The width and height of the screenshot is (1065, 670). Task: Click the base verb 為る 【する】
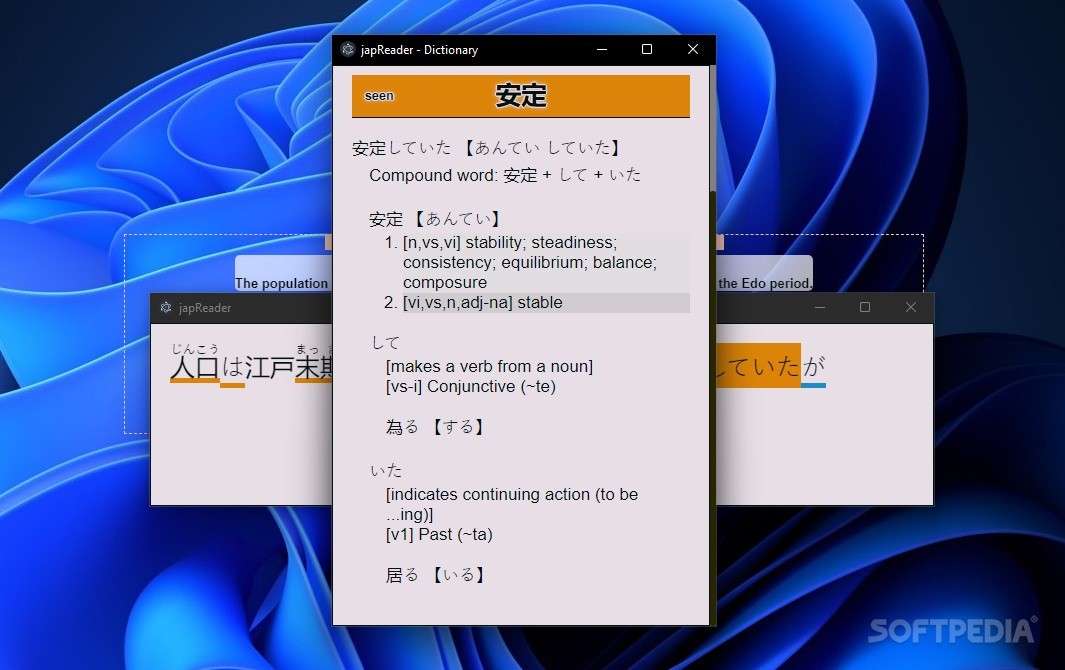tap(435, 427)
